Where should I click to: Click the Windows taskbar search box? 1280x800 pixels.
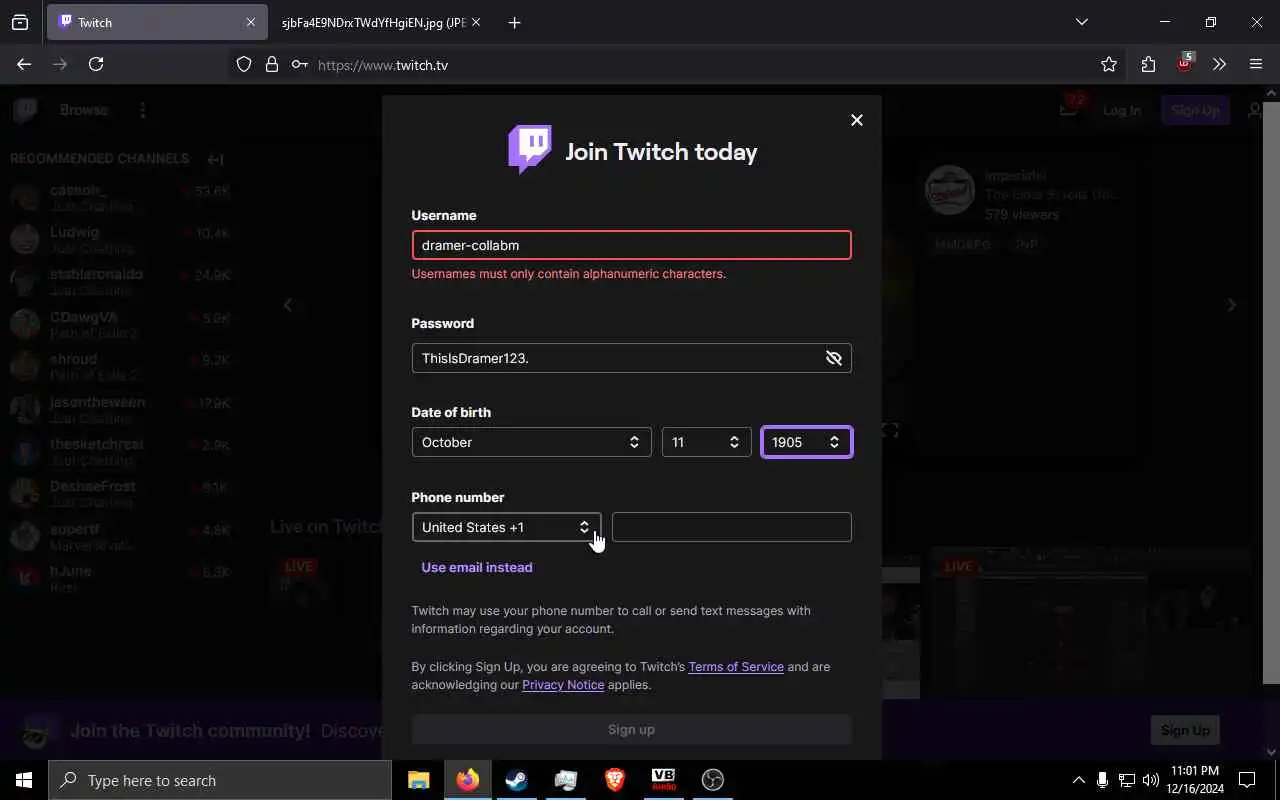coord(220,780)
